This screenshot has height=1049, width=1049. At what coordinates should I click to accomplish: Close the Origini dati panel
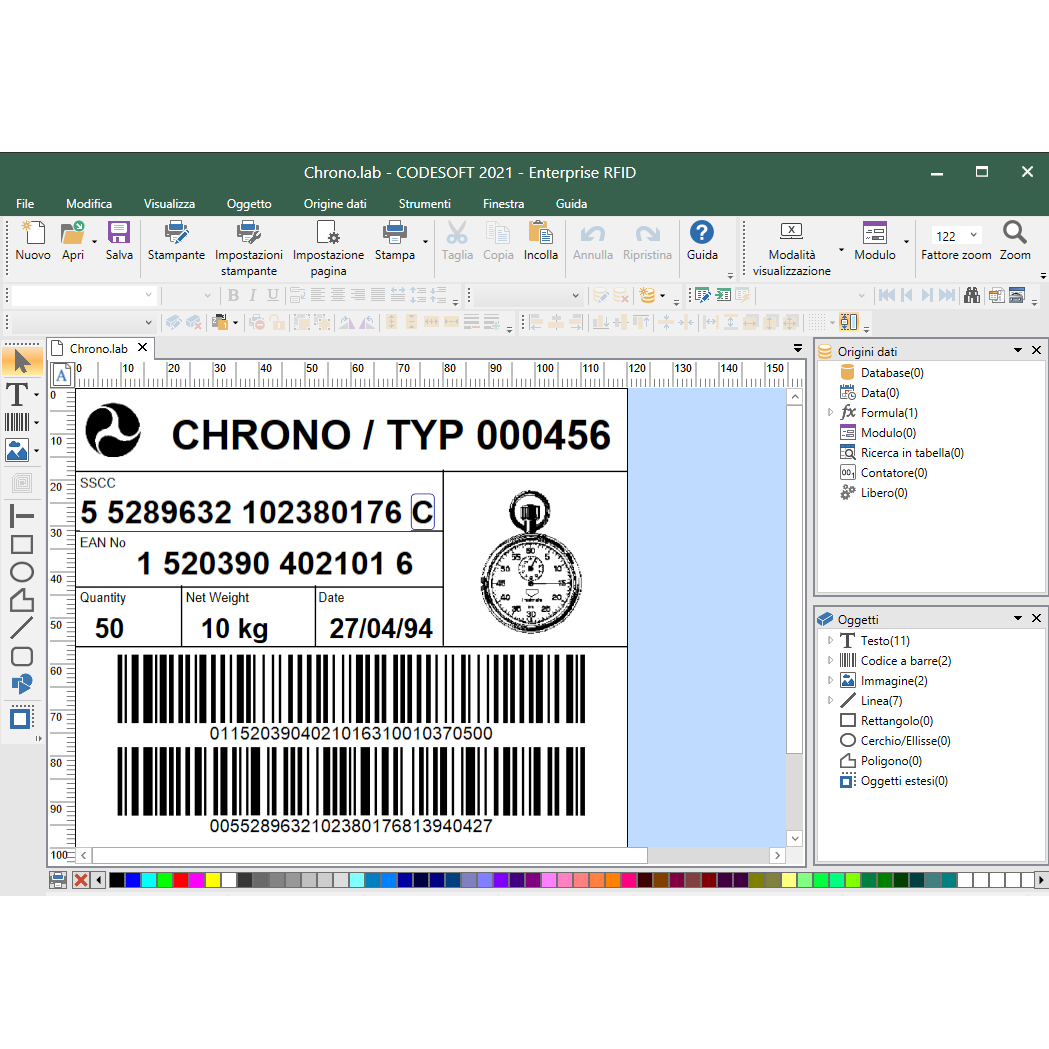click(1036, 351)
